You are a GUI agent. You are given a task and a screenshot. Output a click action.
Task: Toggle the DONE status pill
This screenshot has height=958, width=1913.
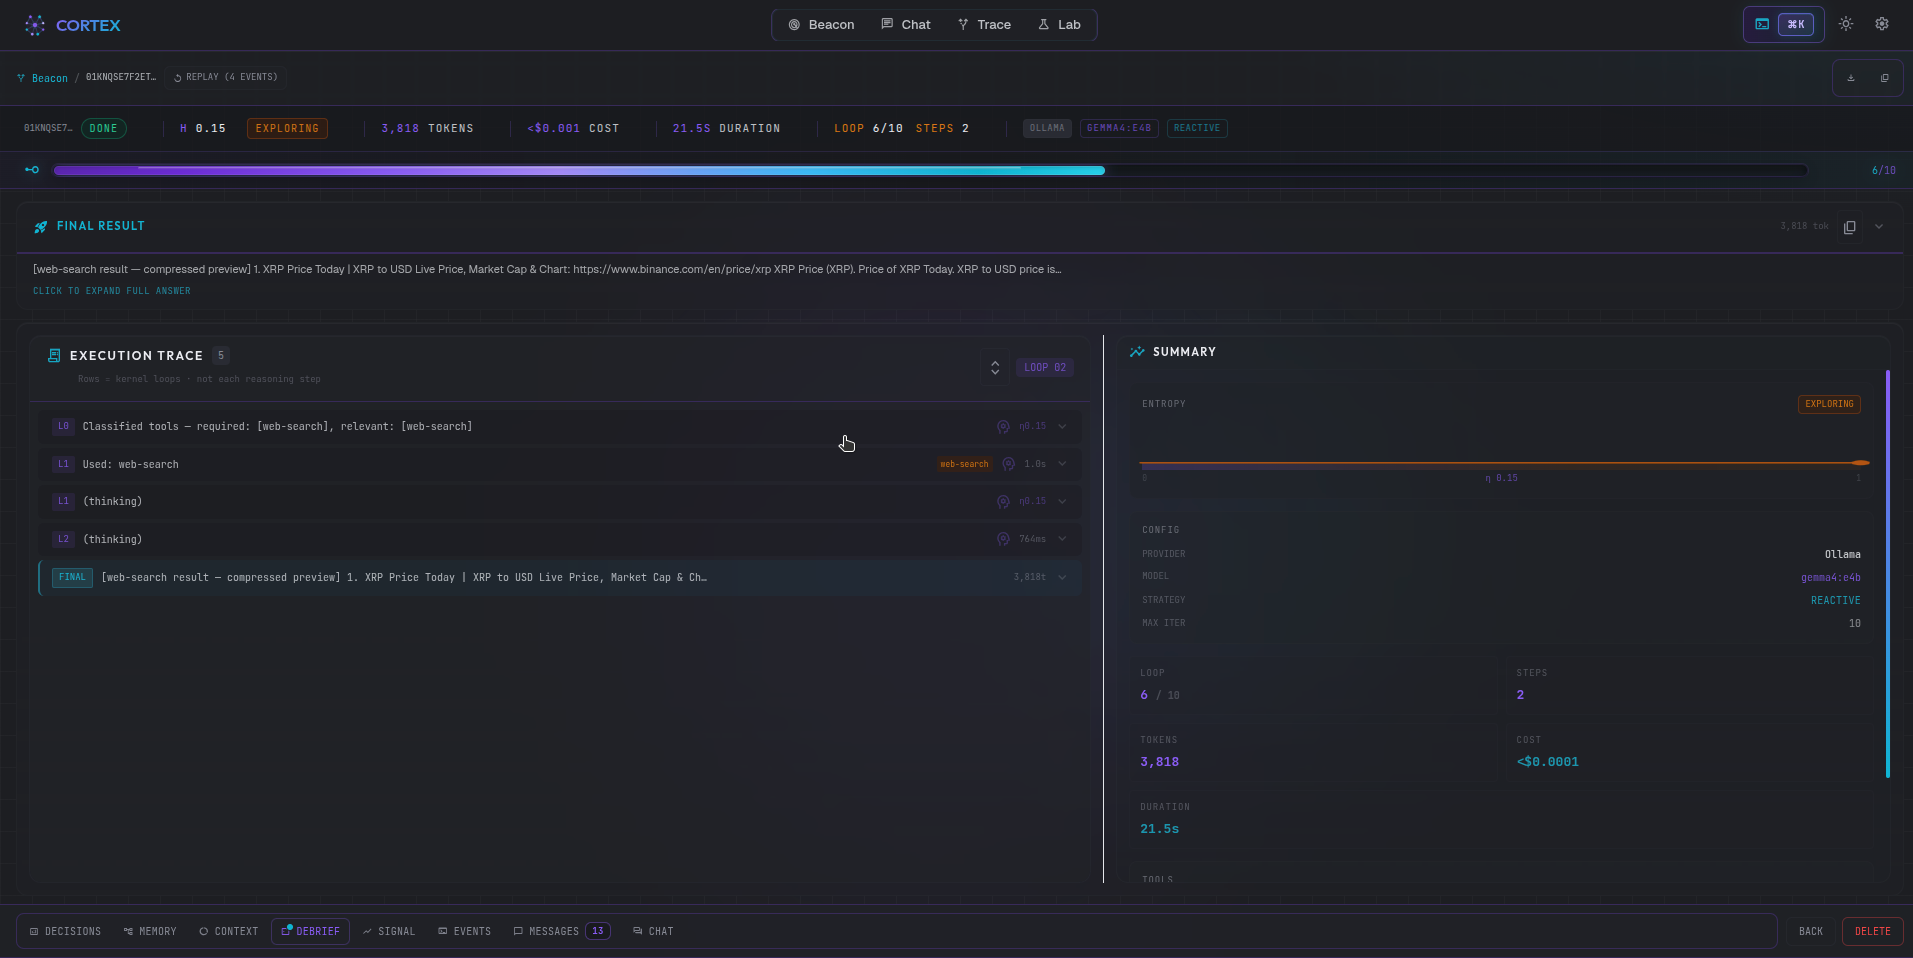click(x=104, y=128)
